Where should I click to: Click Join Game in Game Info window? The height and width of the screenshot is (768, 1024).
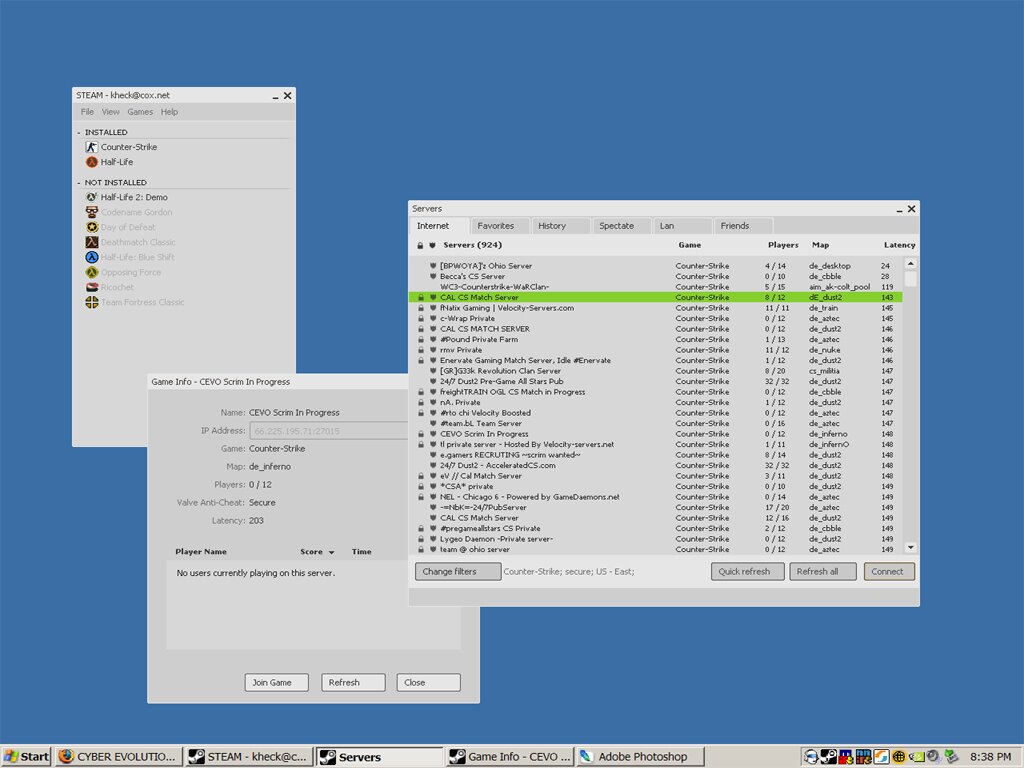(276, 682)
